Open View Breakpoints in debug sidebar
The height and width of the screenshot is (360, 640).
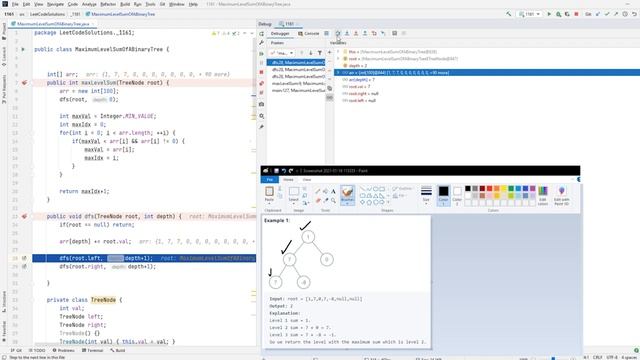coord(262,83)
